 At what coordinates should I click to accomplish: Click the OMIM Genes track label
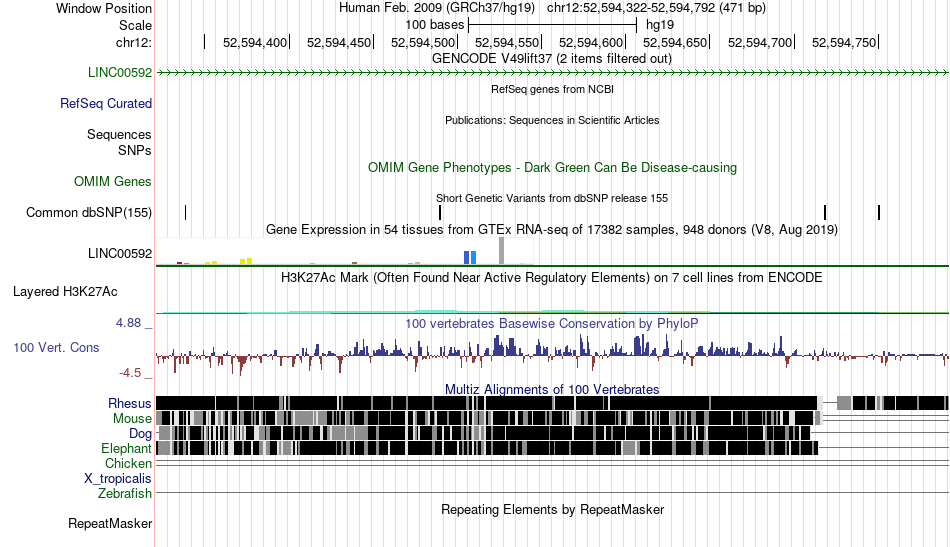pos(113,182)
